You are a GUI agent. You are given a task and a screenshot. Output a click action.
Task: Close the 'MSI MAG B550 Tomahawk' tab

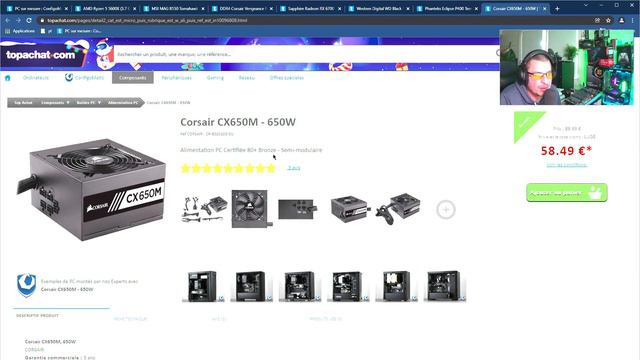coord(203,9)
